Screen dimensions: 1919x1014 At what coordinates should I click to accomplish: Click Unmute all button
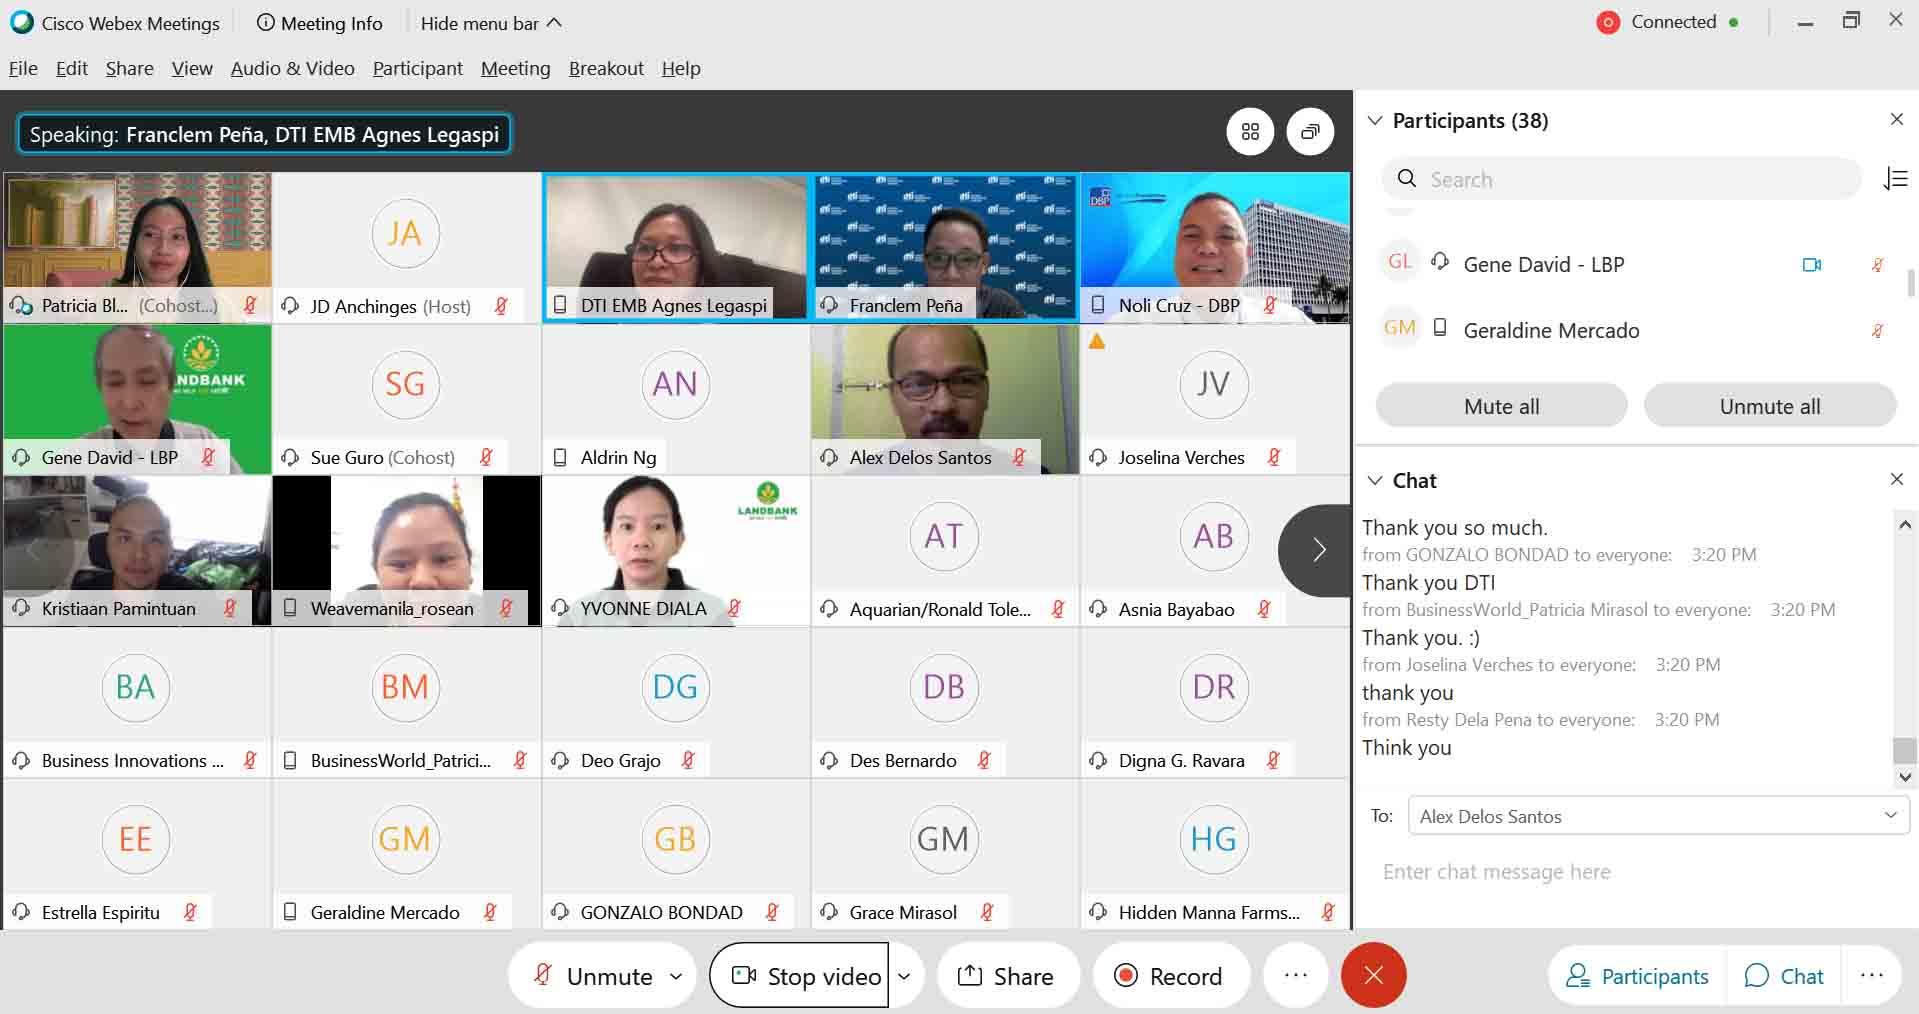pos(1769,406)
